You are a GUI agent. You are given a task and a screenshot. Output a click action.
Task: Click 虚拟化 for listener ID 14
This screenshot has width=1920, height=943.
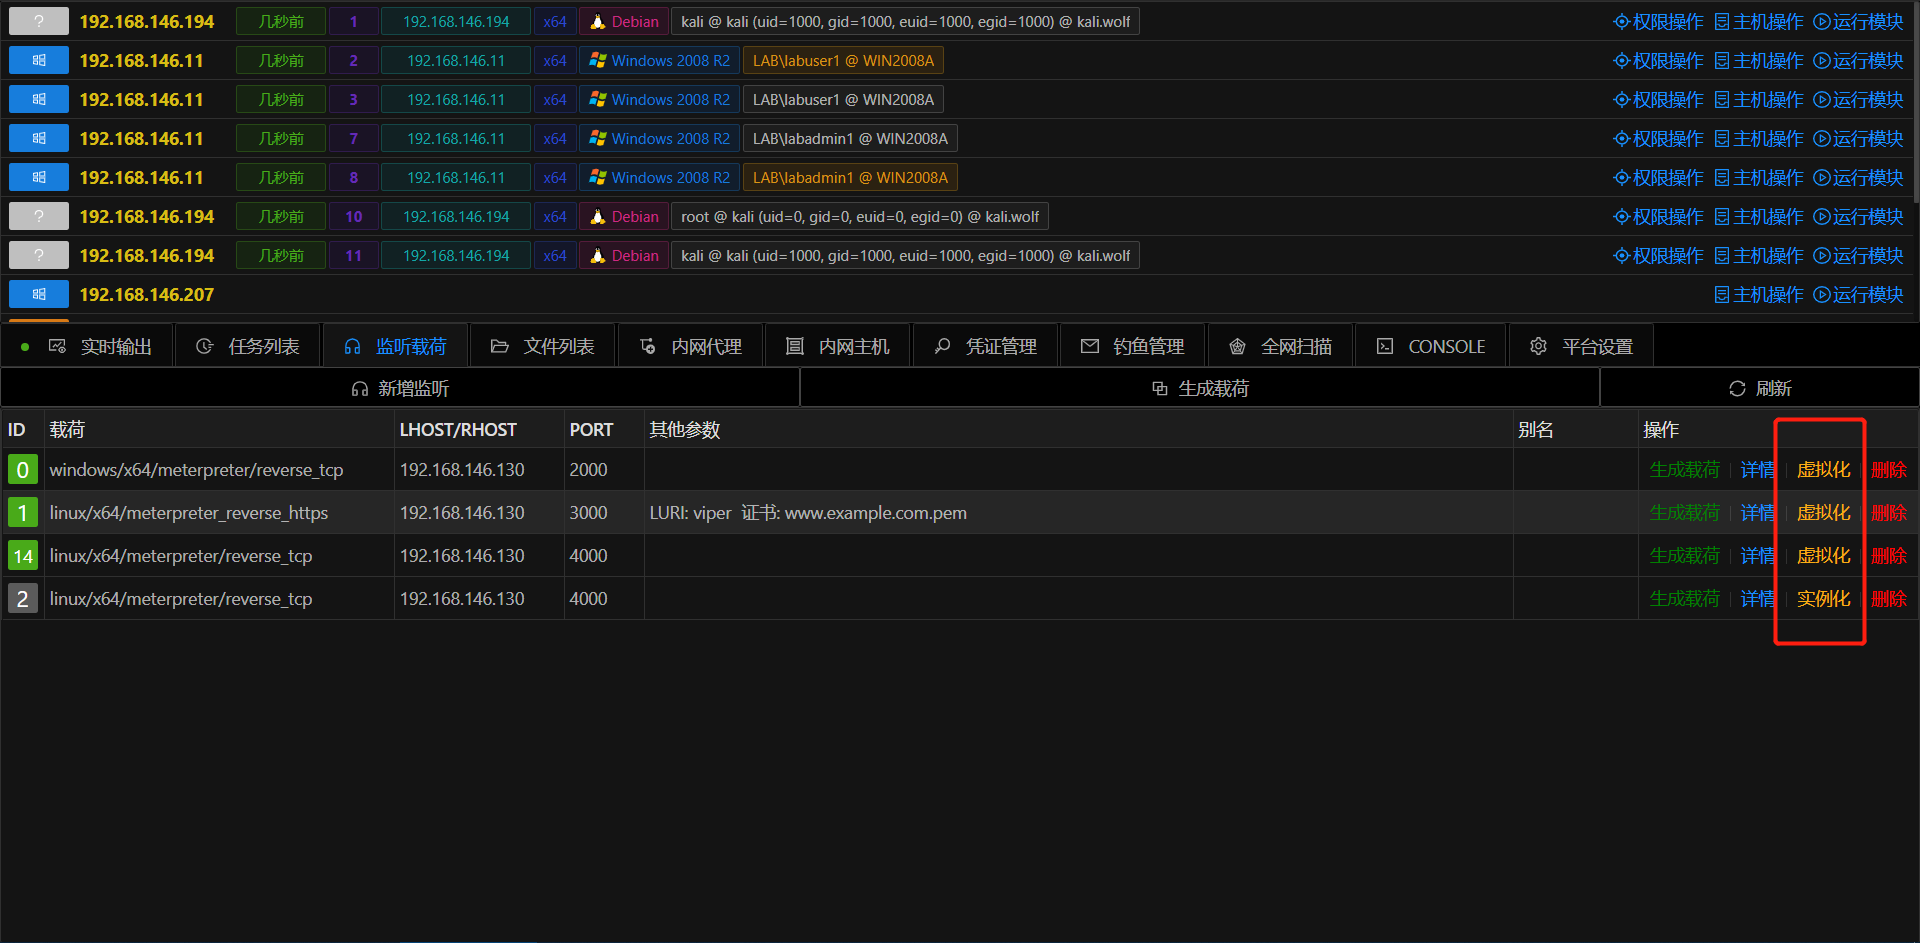point(1823,555)
